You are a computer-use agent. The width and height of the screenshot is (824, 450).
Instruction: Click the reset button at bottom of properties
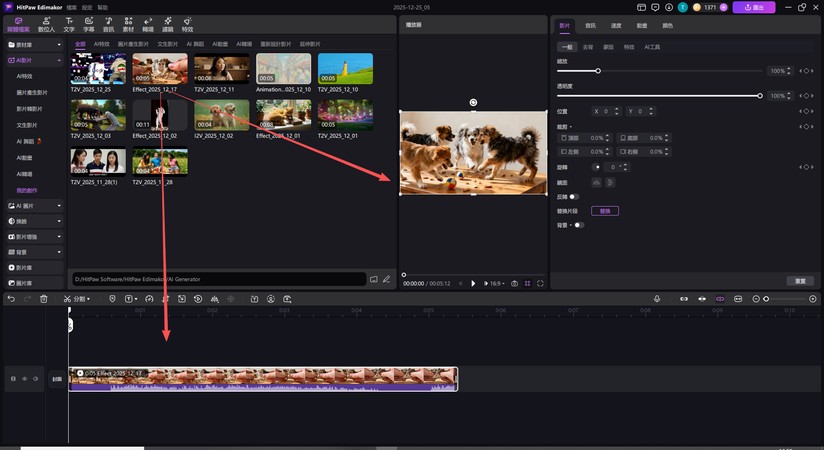click(x=800, y=281)
